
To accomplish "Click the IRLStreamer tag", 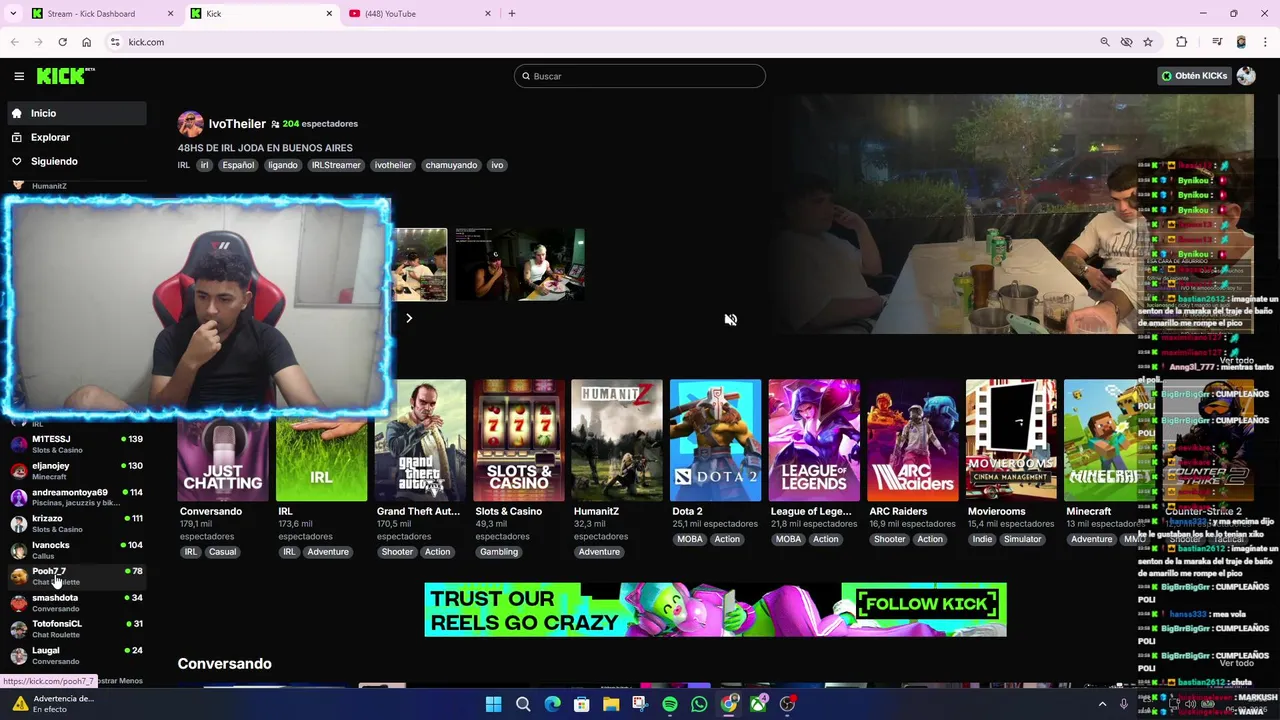I will coord(336,165).
